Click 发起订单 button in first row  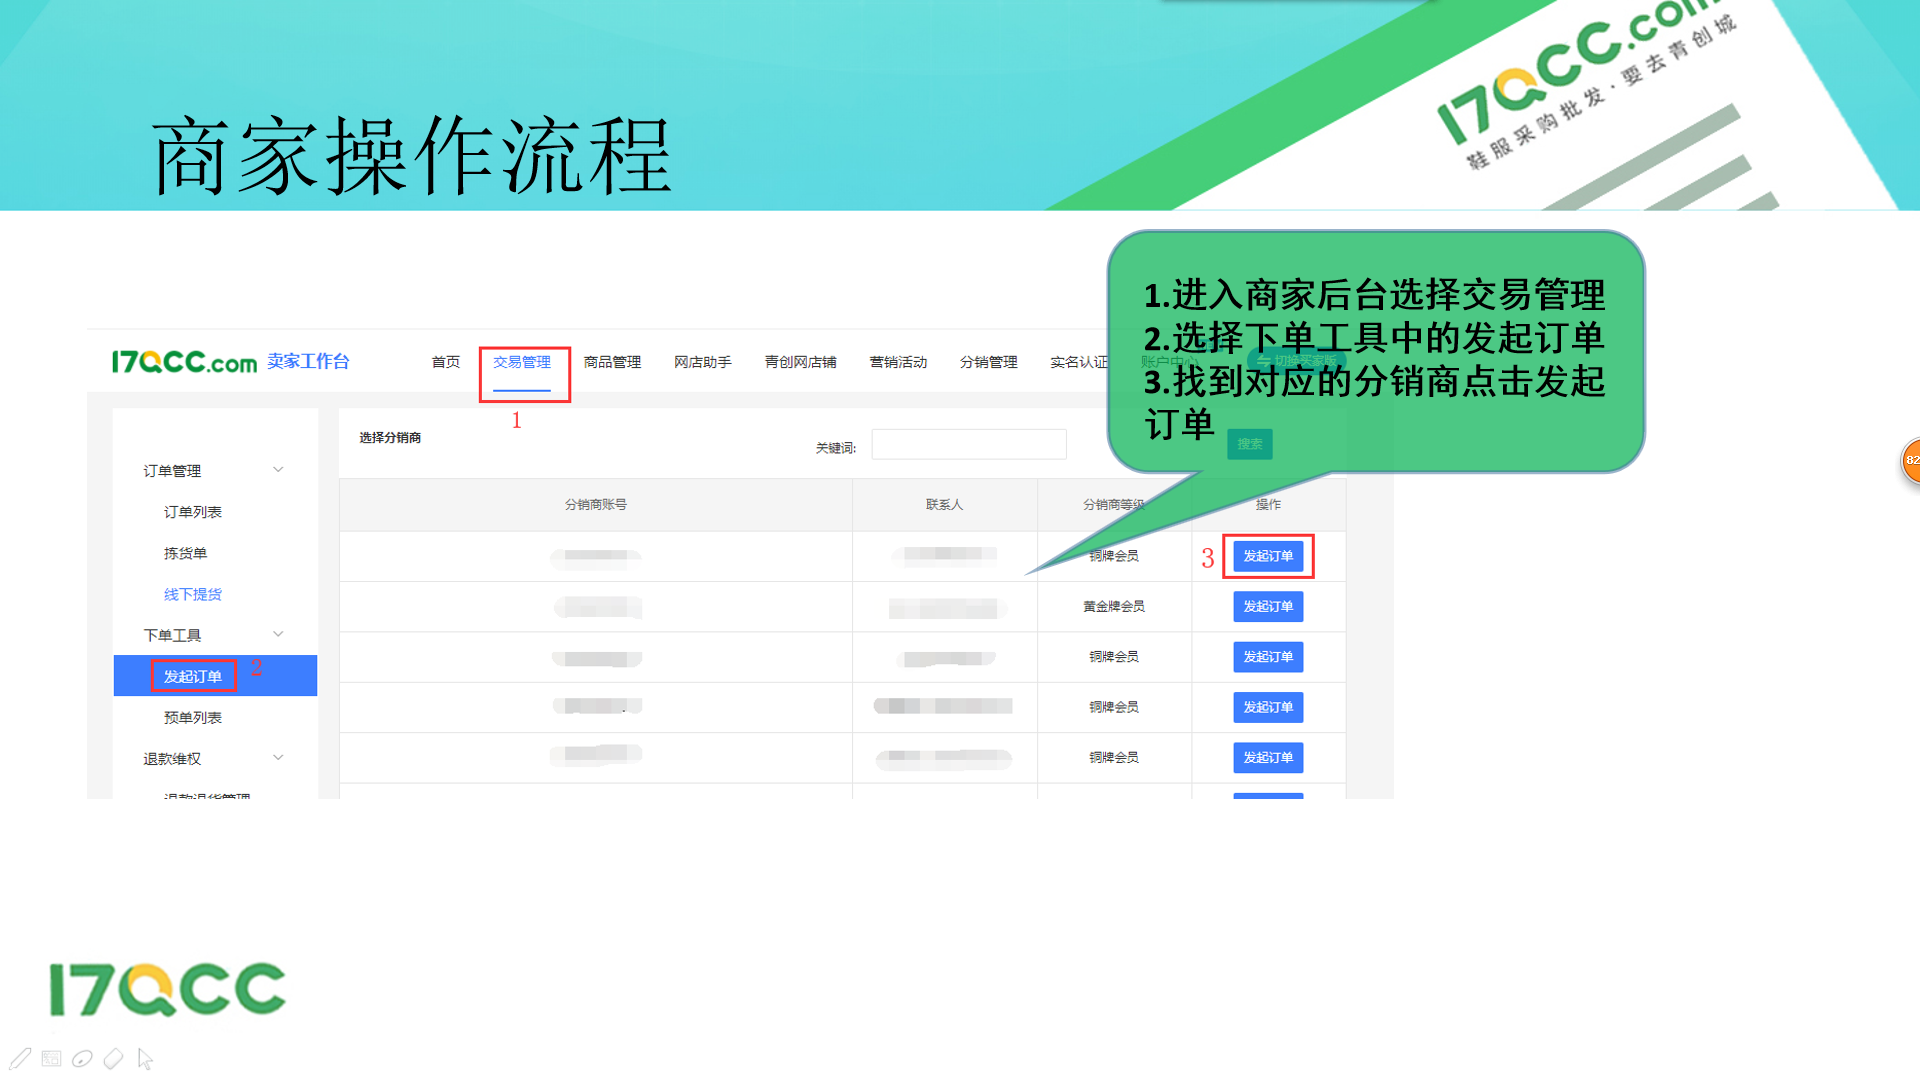[x=1267, y=556]
